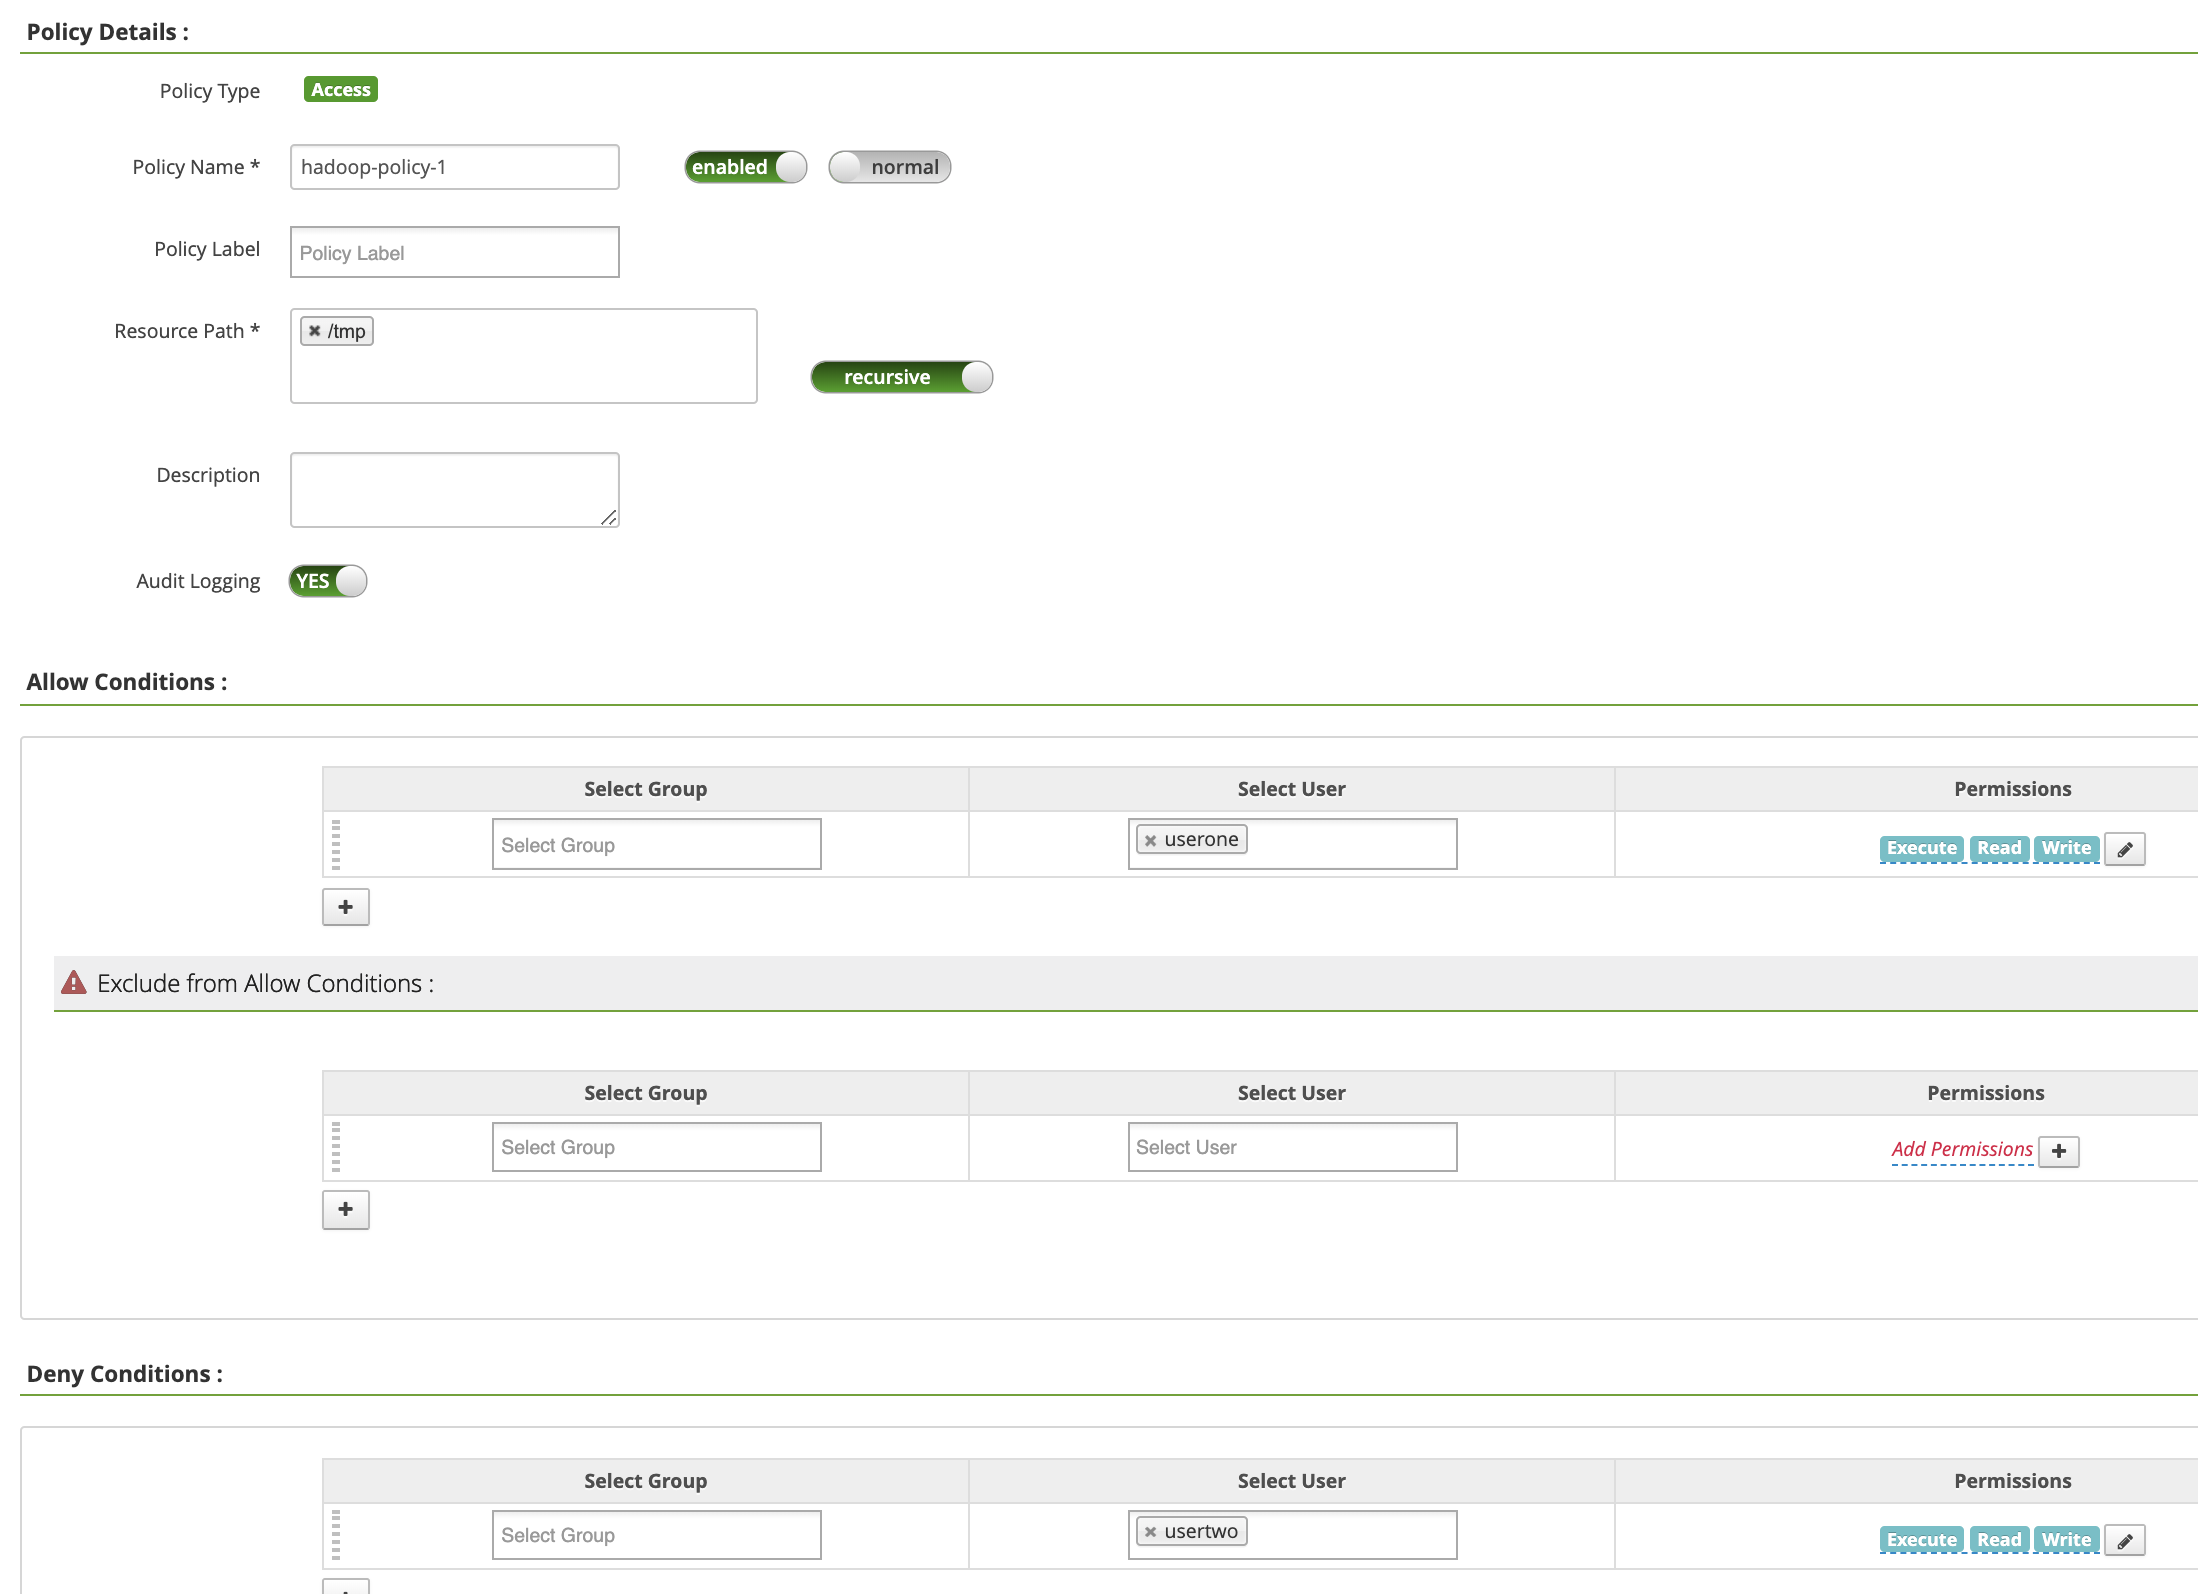Click the Description text area

454,489
